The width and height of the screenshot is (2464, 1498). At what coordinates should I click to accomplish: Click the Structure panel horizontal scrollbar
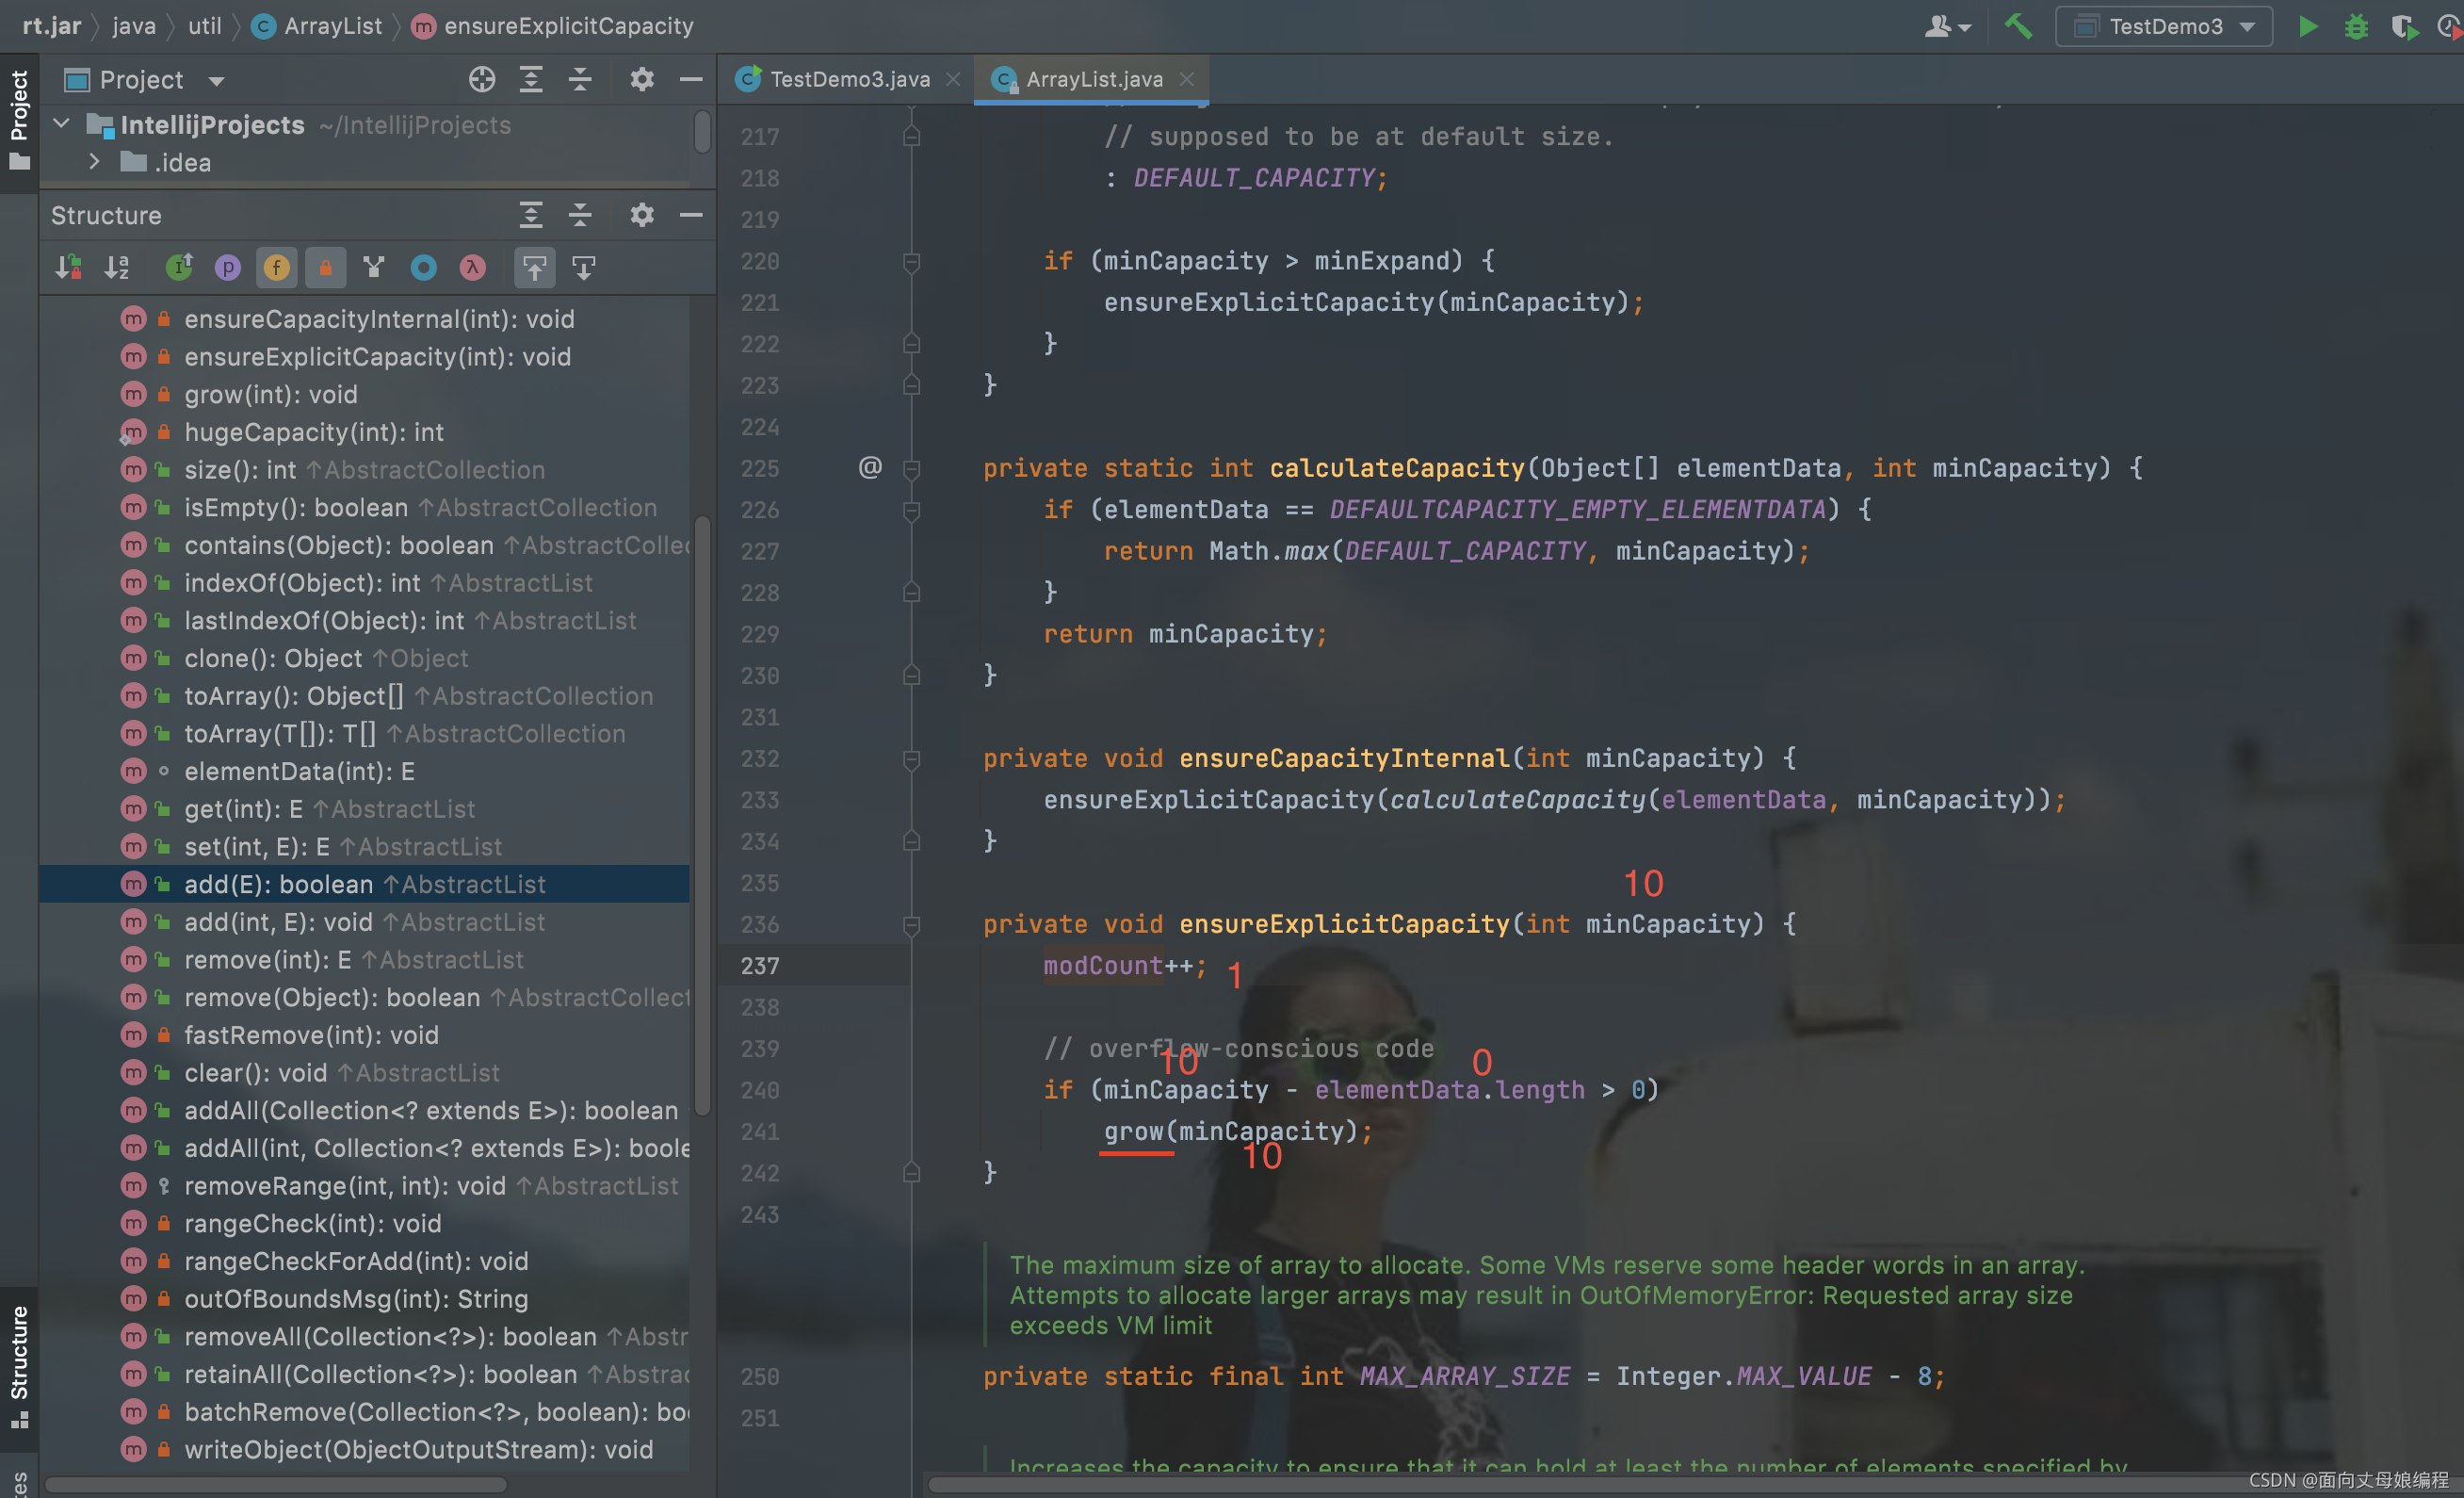(276, 1484)
